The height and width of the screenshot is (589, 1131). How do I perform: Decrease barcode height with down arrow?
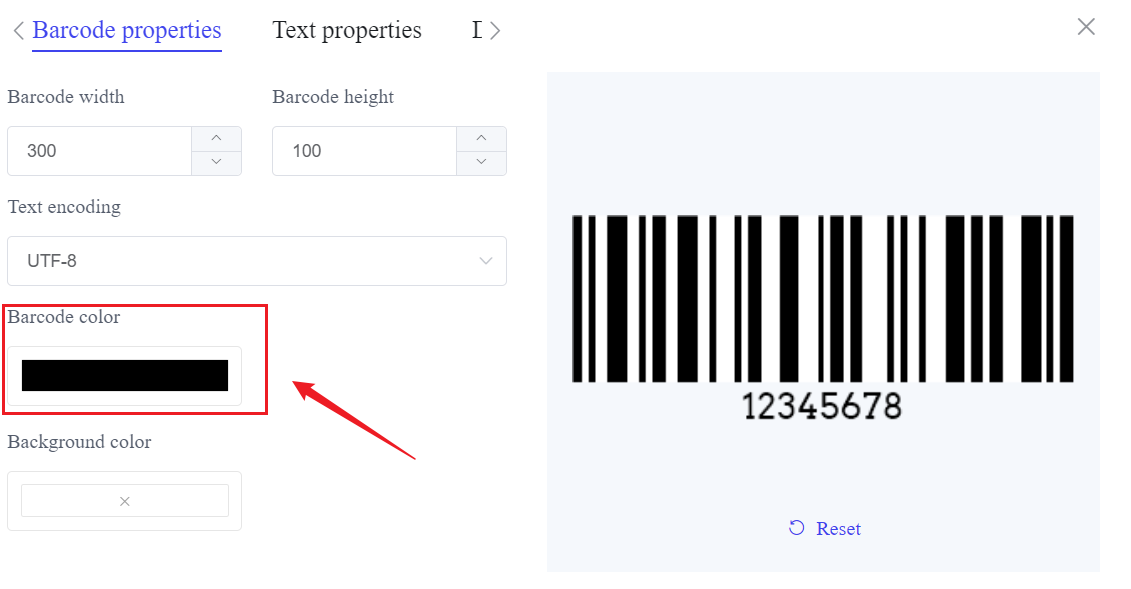(481, 162)
